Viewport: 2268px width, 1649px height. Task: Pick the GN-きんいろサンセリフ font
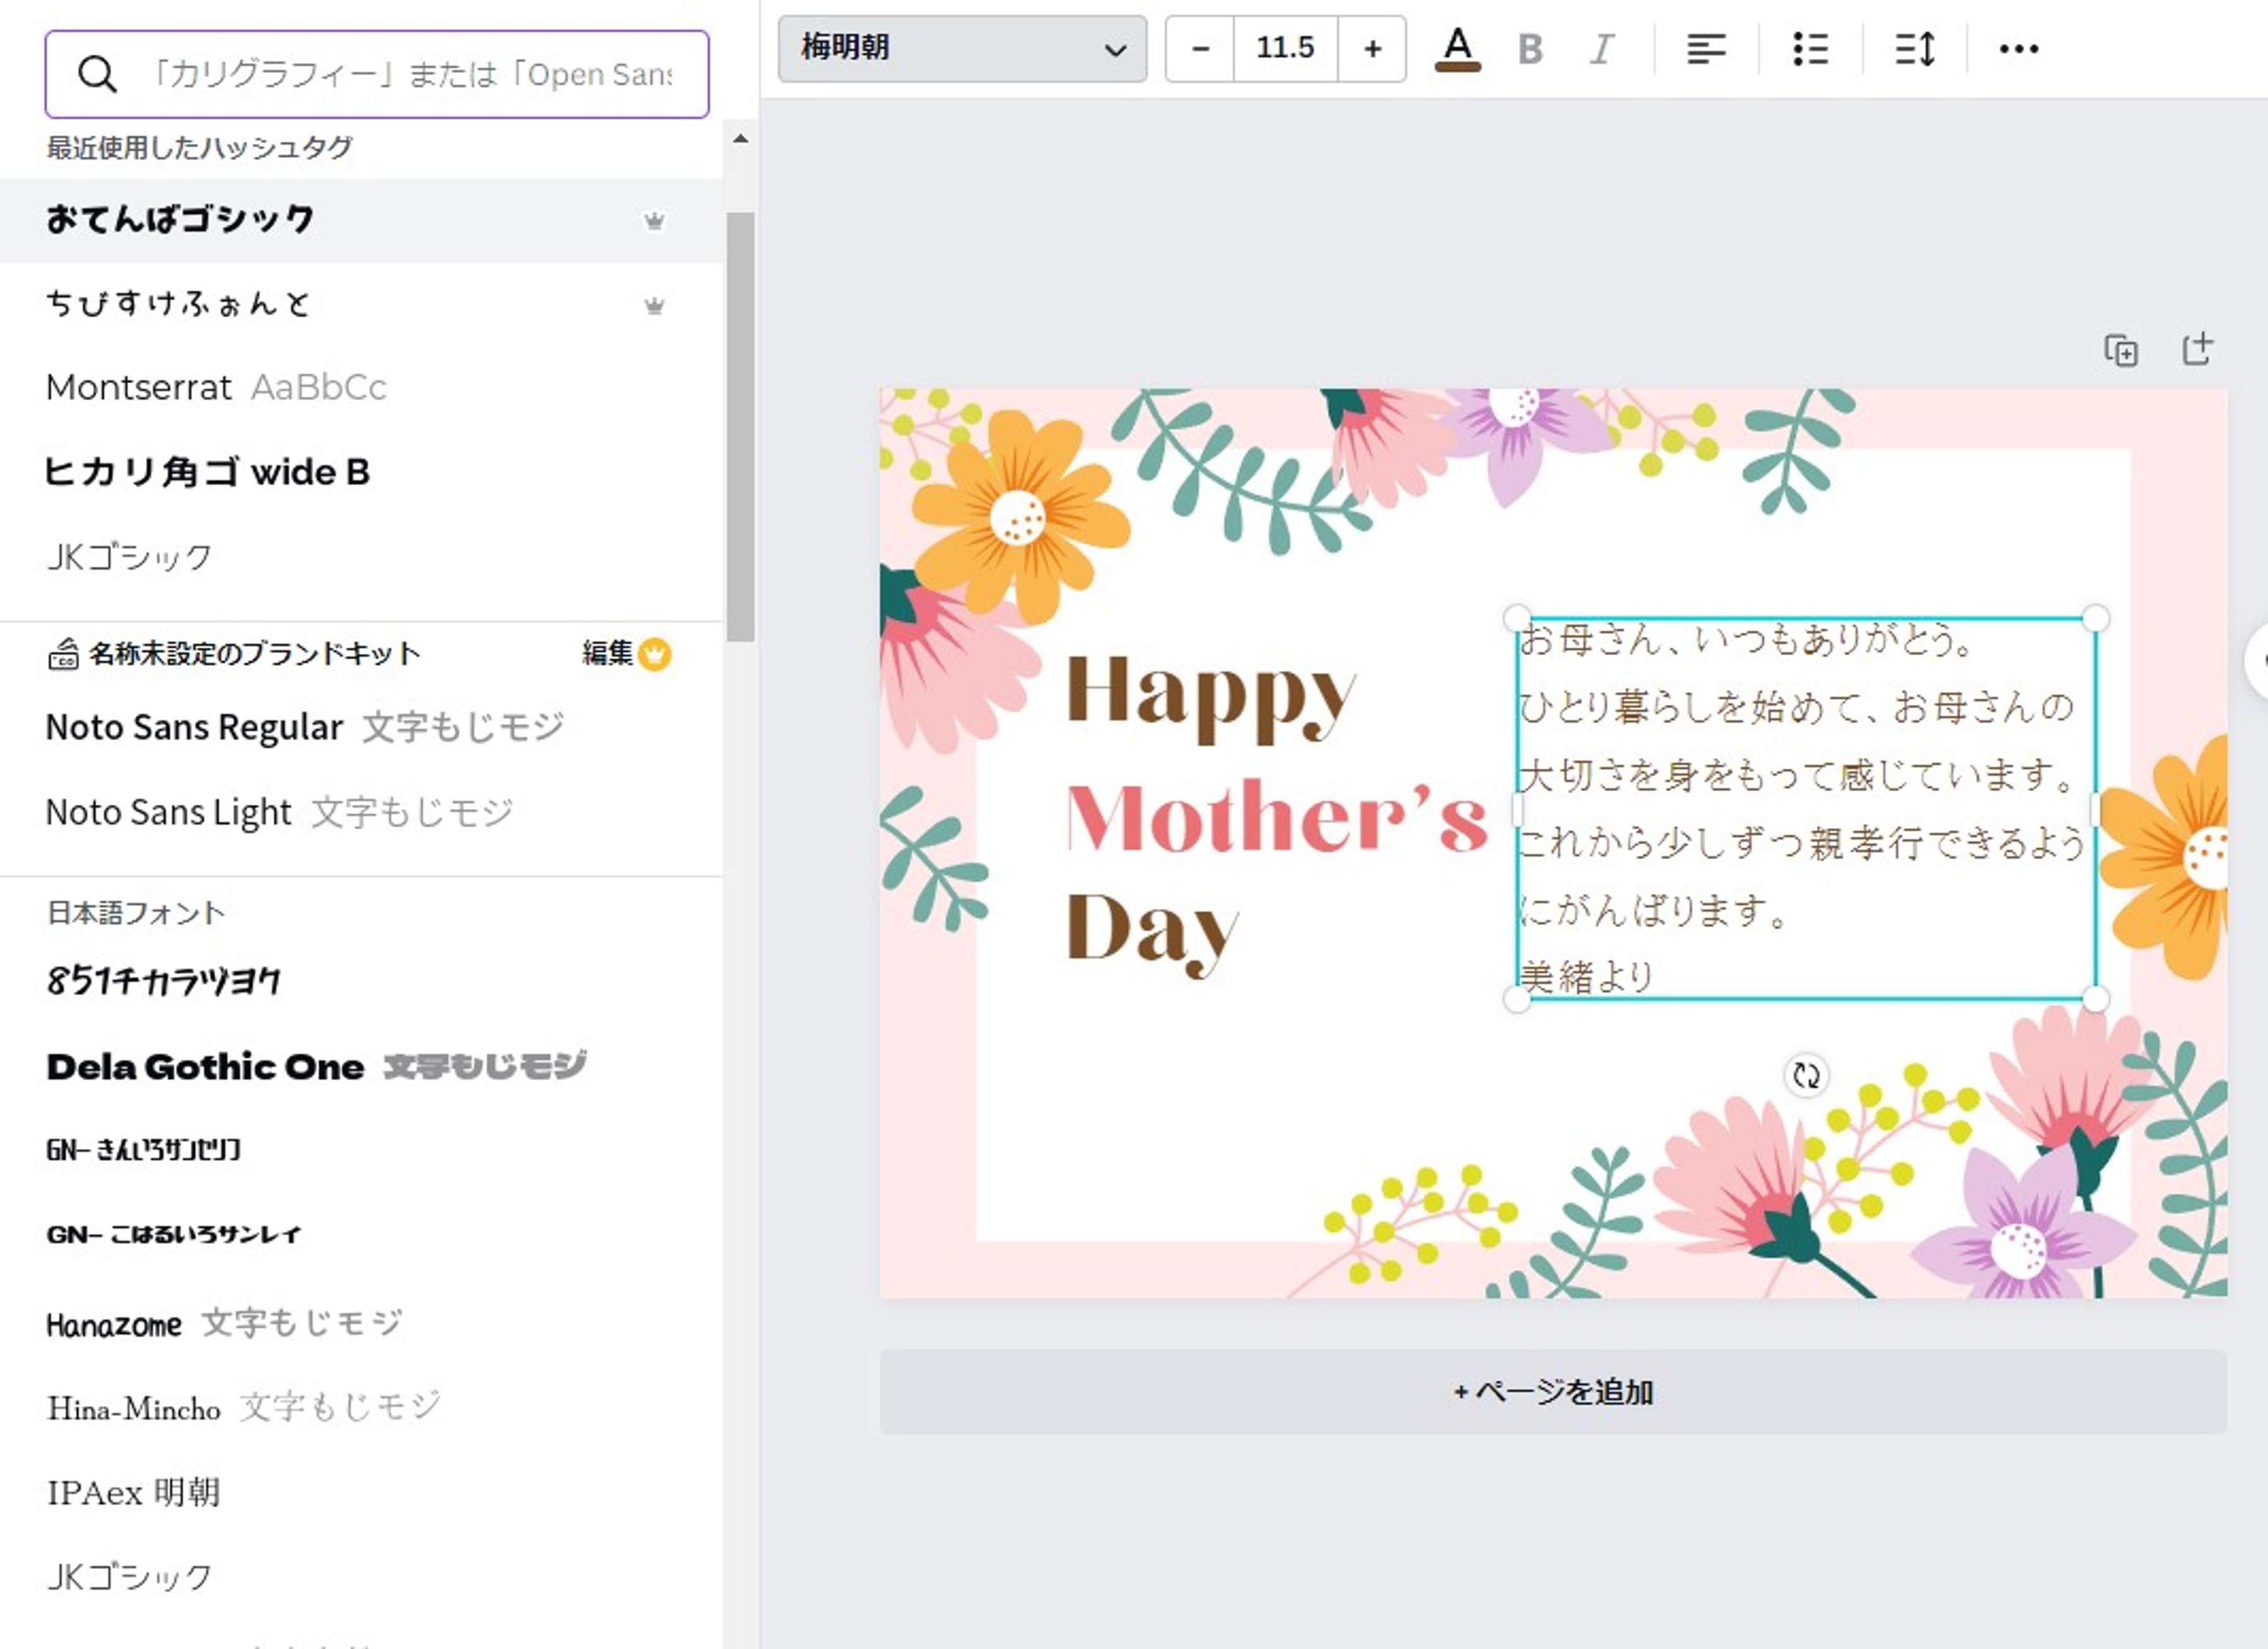click(361, 1150)
